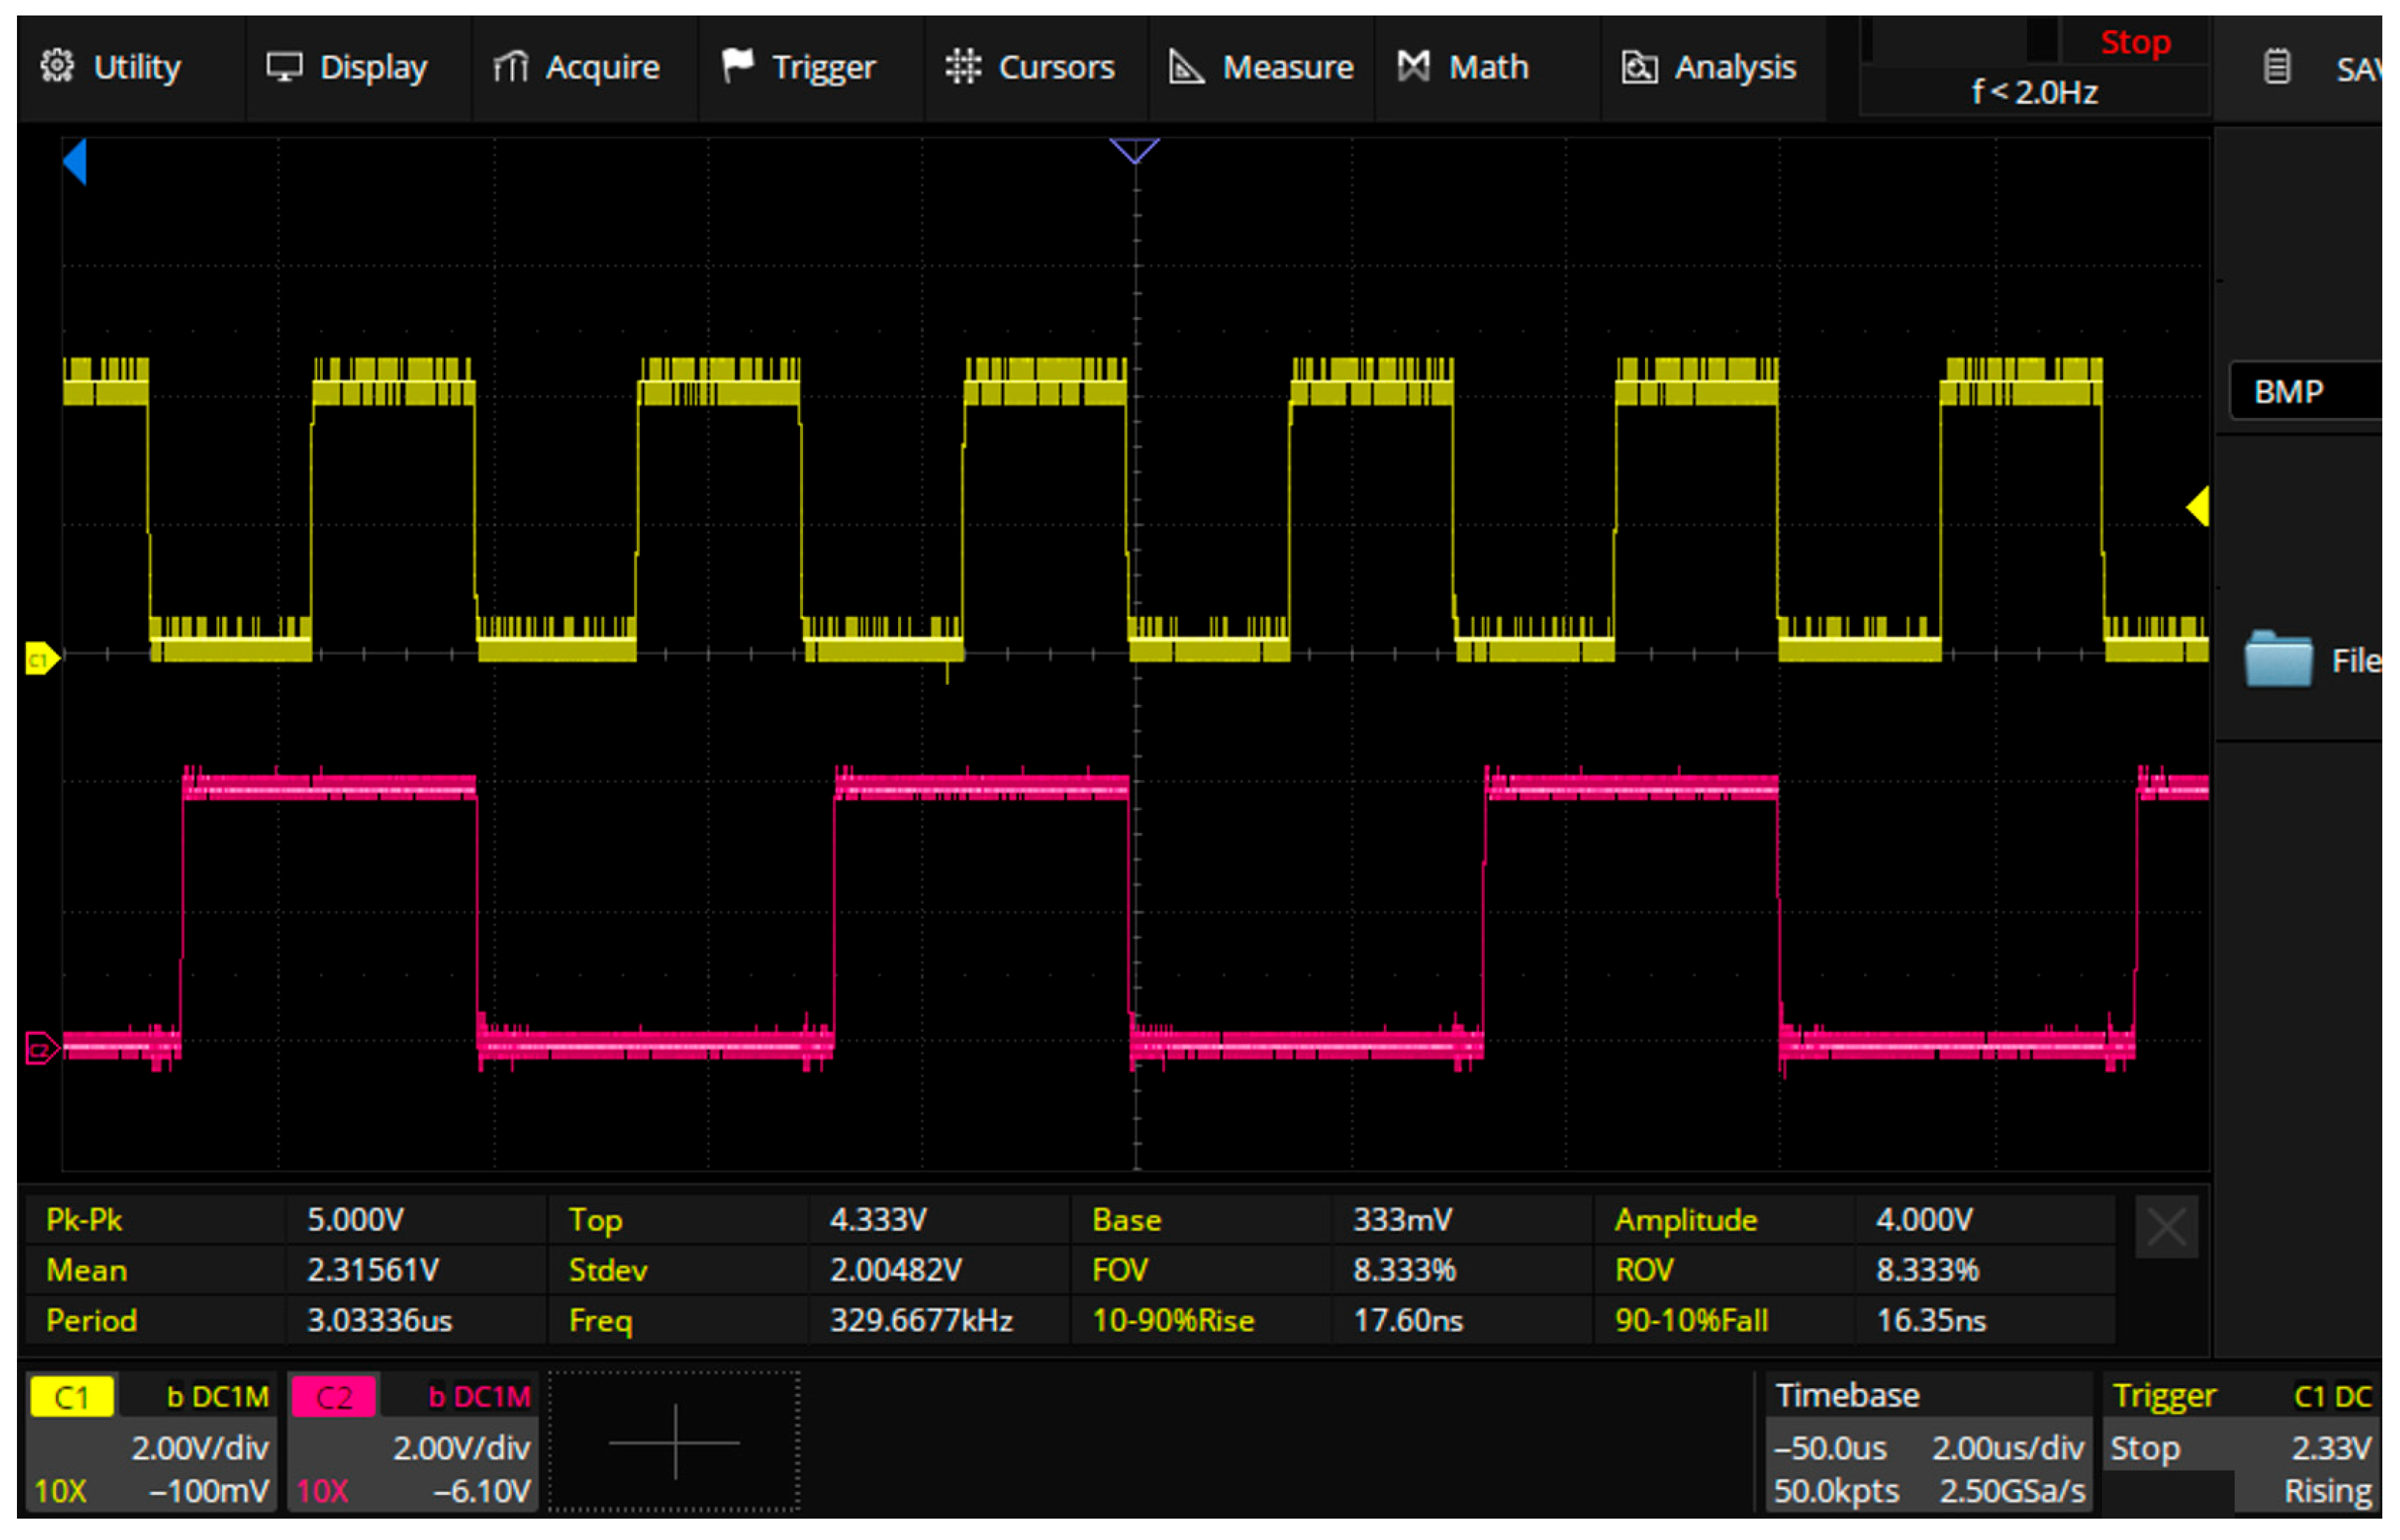Open the Trigger menu
Screen dimensions: 2400x1540
pyautogui.click(x=811, y=68)
